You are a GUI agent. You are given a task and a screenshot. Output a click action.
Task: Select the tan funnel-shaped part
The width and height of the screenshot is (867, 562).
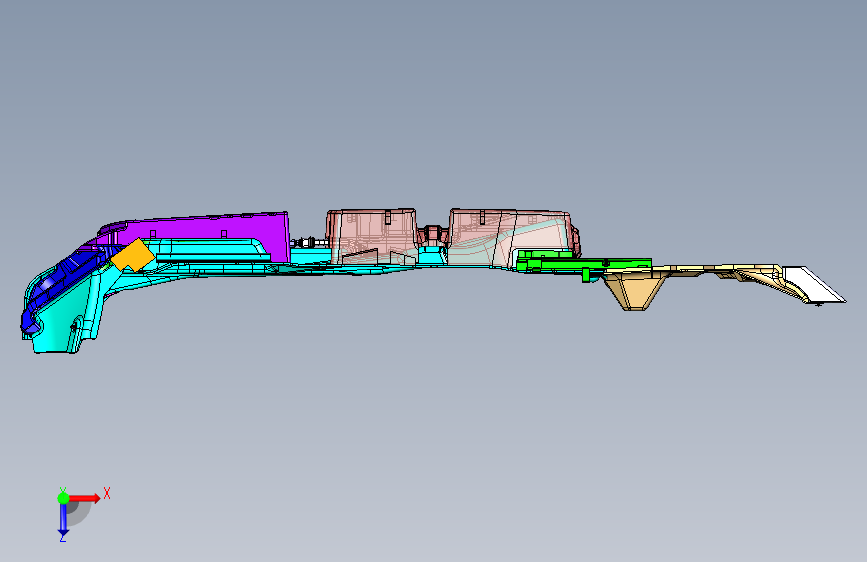point(635,289)
